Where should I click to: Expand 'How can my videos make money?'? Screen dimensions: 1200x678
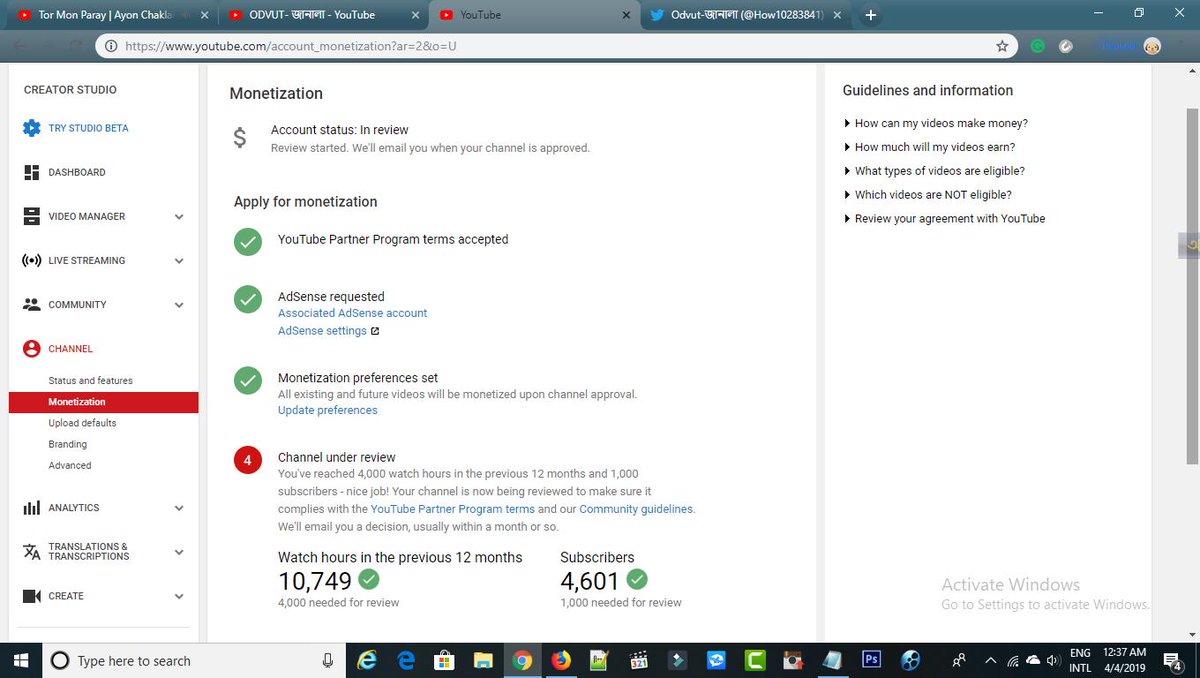click(x=936, y=123)
